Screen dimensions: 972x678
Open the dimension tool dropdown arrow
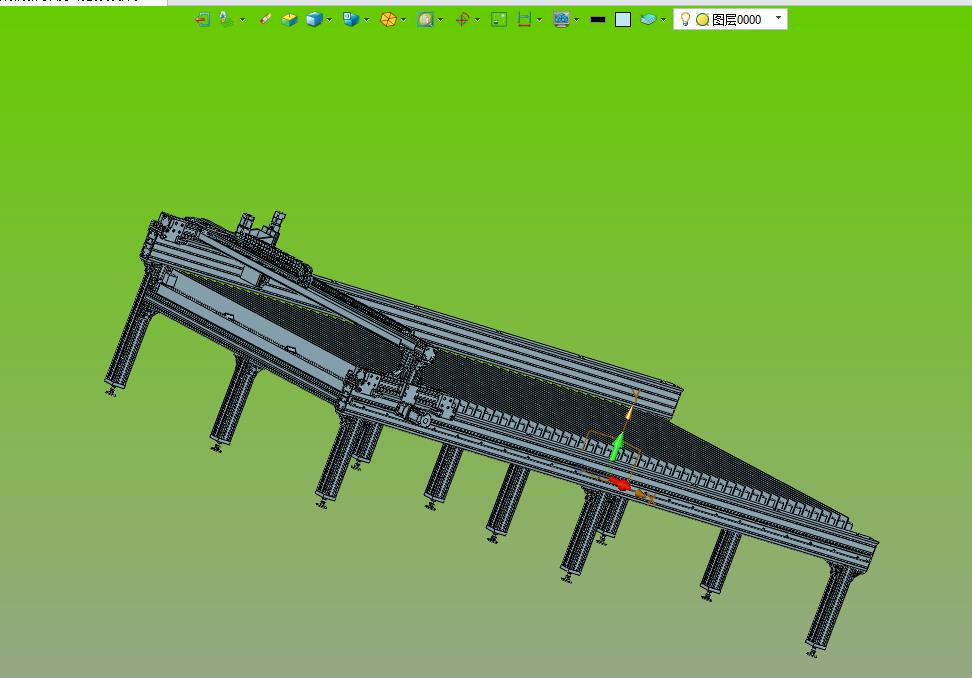coord(539,20)
